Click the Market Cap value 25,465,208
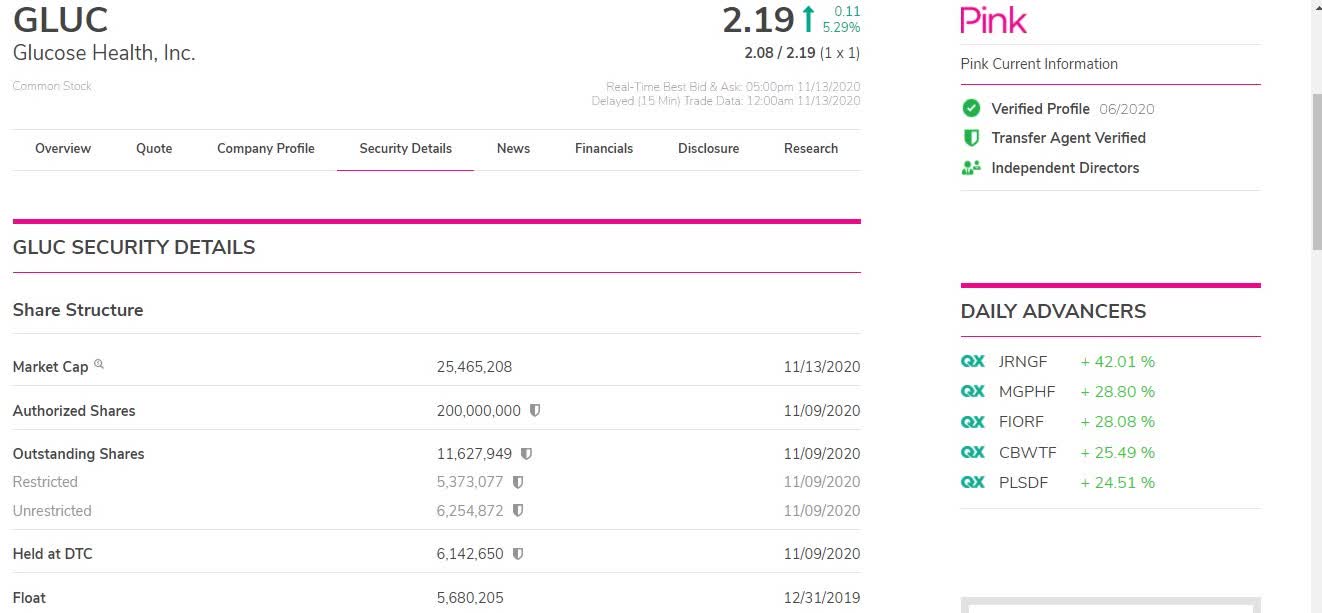 pos(474,367)
